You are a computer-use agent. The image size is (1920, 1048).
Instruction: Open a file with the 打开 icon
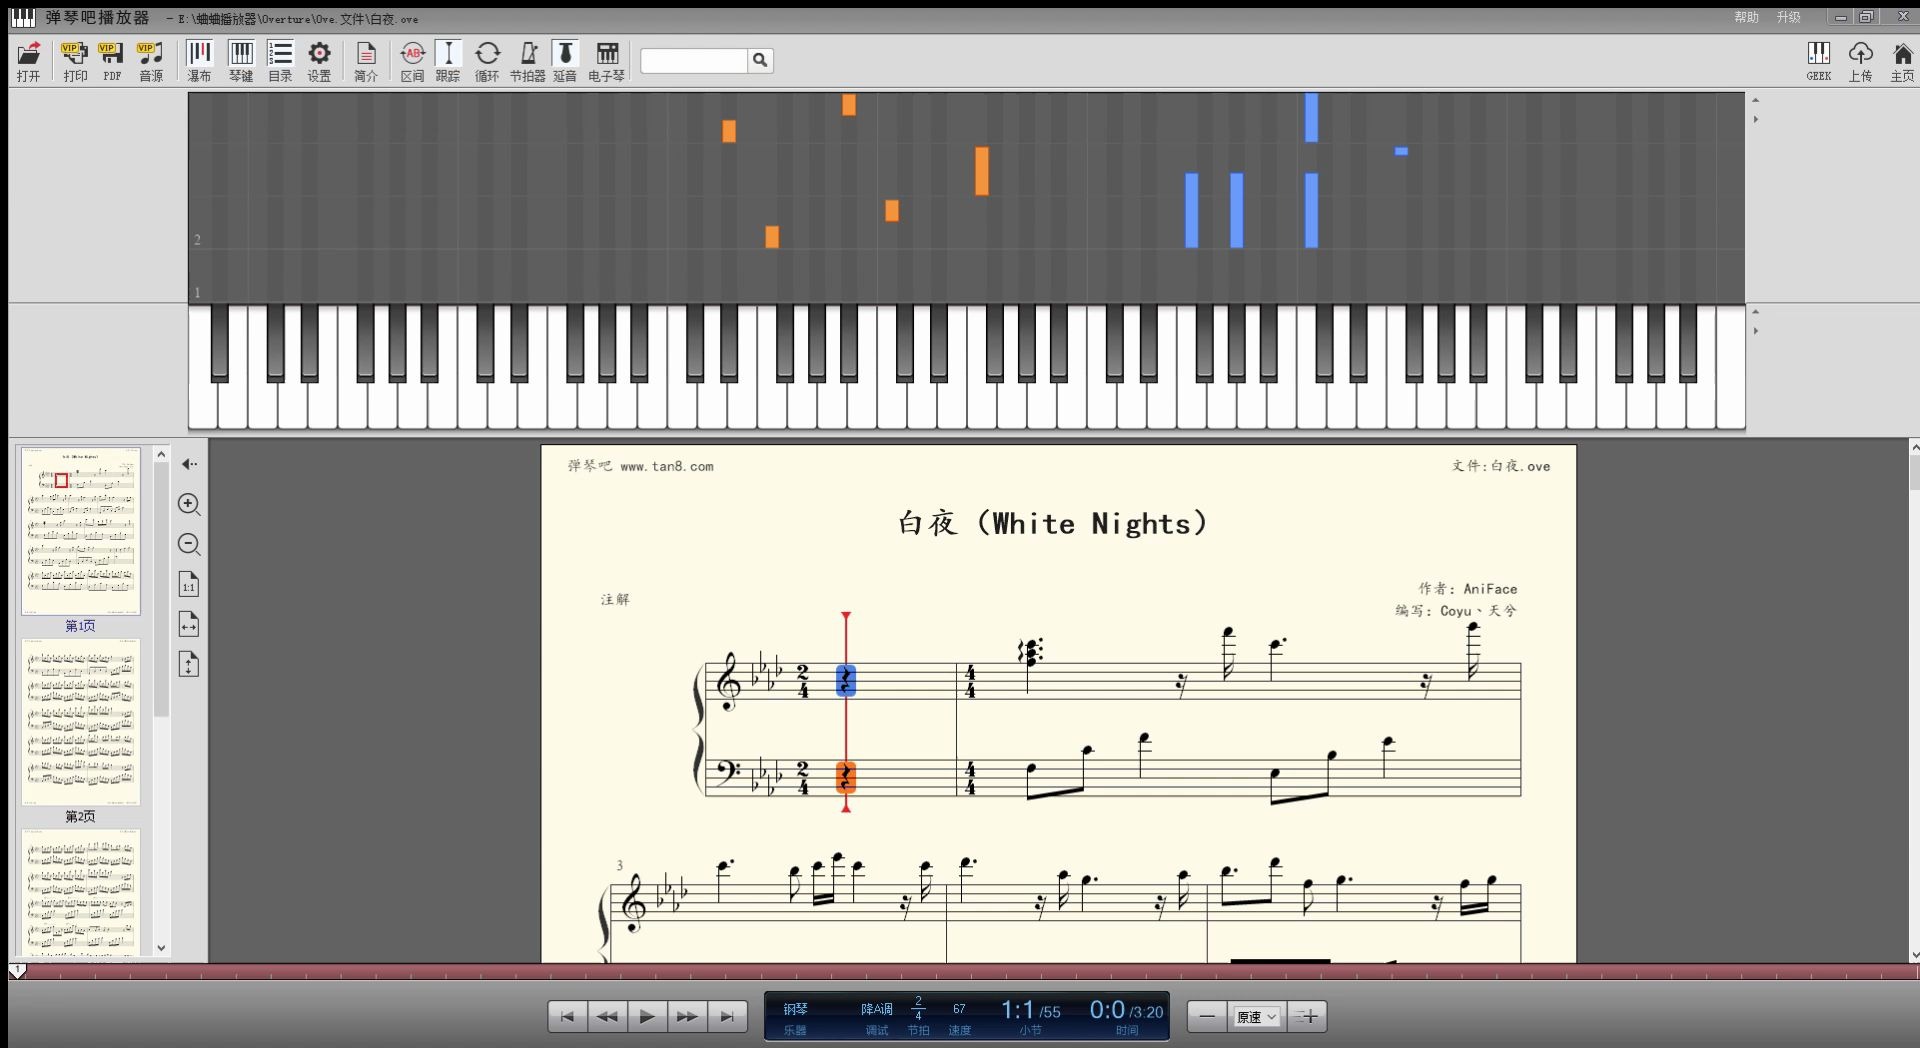(28, 61)
